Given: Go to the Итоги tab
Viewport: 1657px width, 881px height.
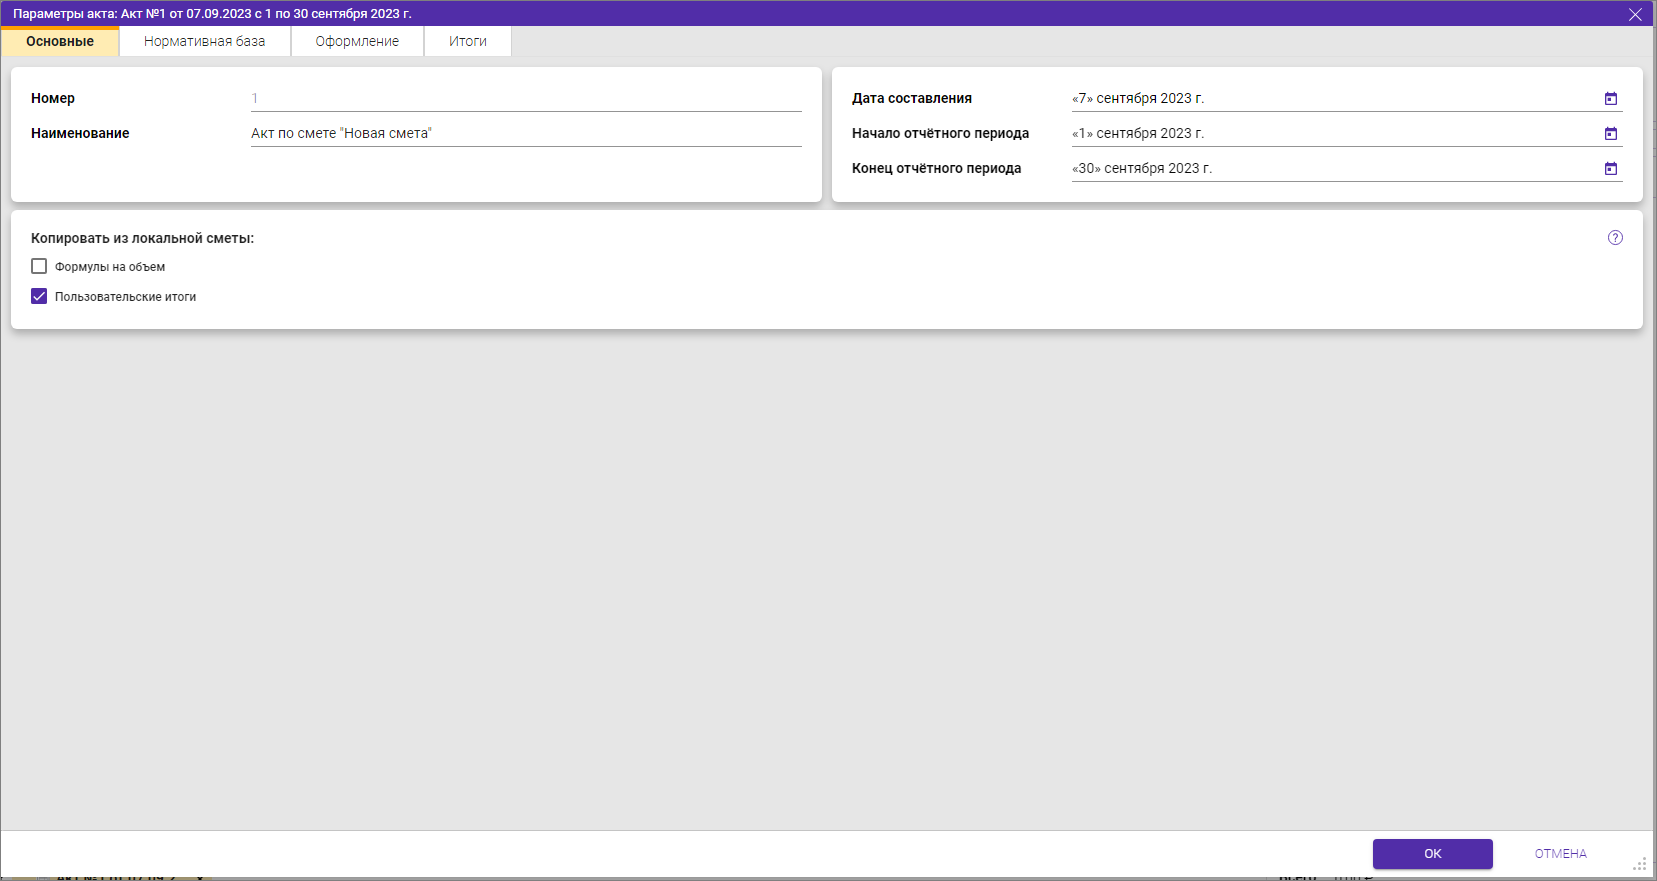Looking at the screenshot, I should pyautogui.click(x=467, y=42).
